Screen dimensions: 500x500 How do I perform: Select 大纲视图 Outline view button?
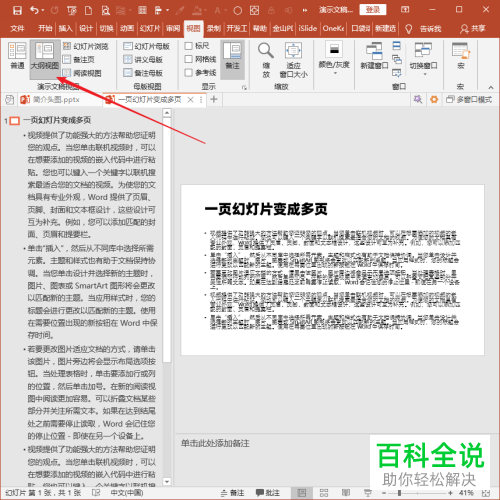tap(45, 59)
